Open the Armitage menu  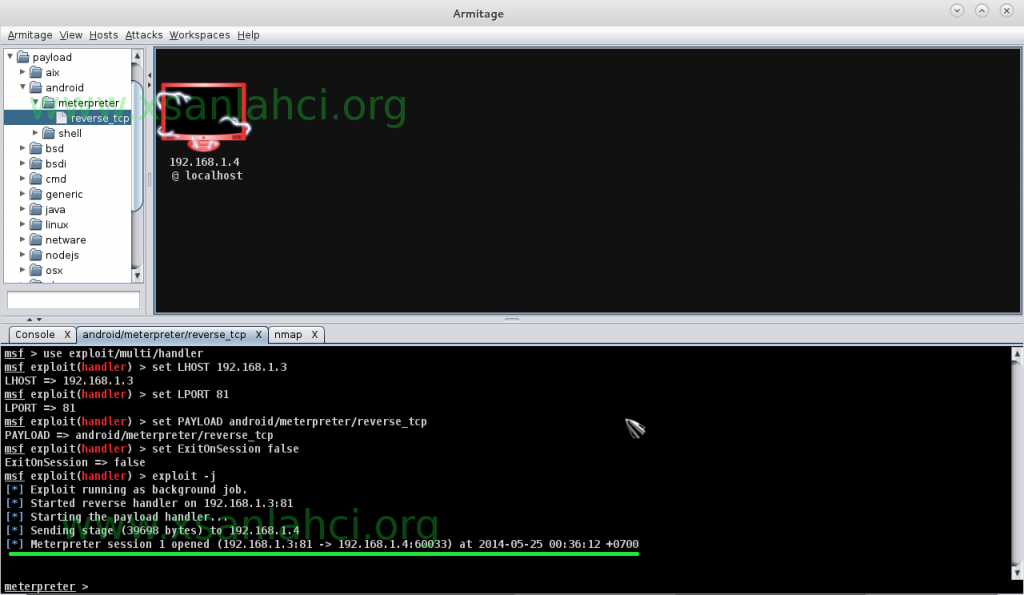pos(29,35)
